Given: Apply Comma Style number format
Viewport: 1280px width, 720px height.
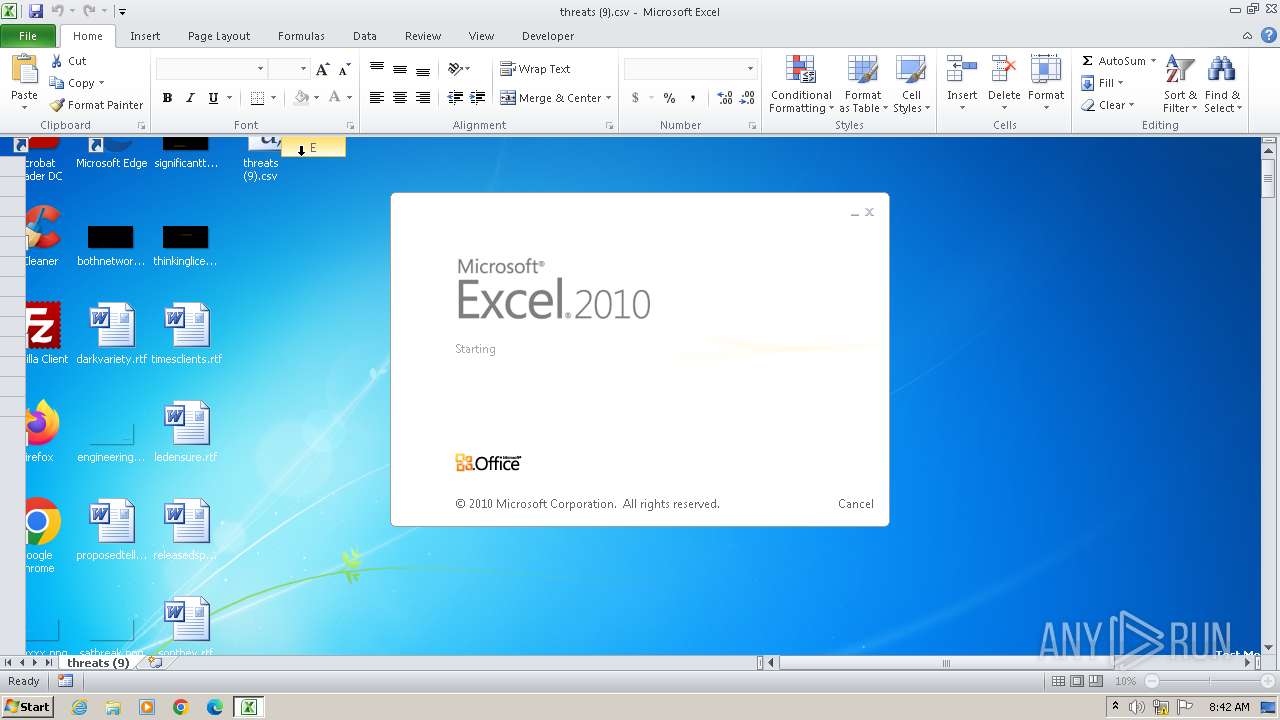Looking at the screenshot, I should [692, 98].
